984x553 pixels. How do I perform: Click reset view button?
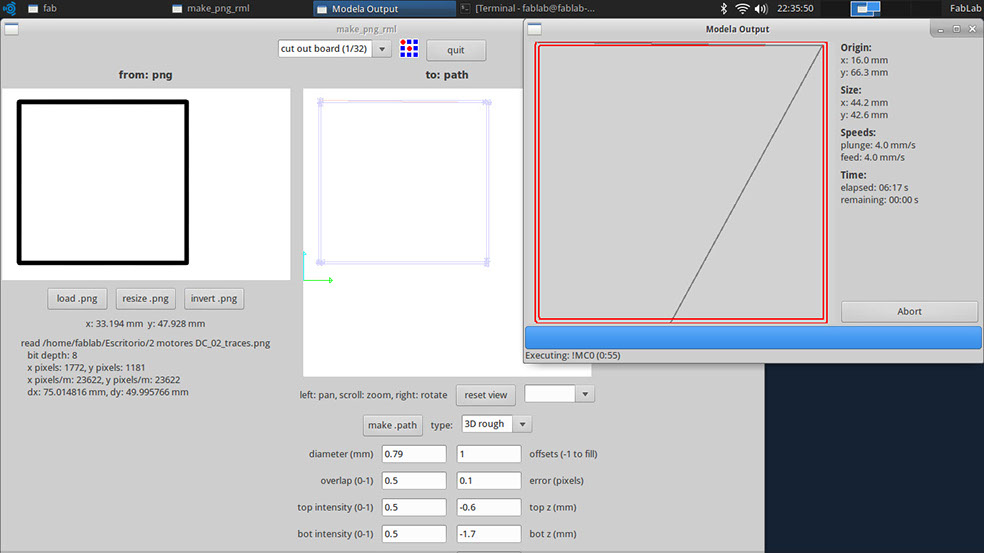pyautogui.click(x=486, y=395)
